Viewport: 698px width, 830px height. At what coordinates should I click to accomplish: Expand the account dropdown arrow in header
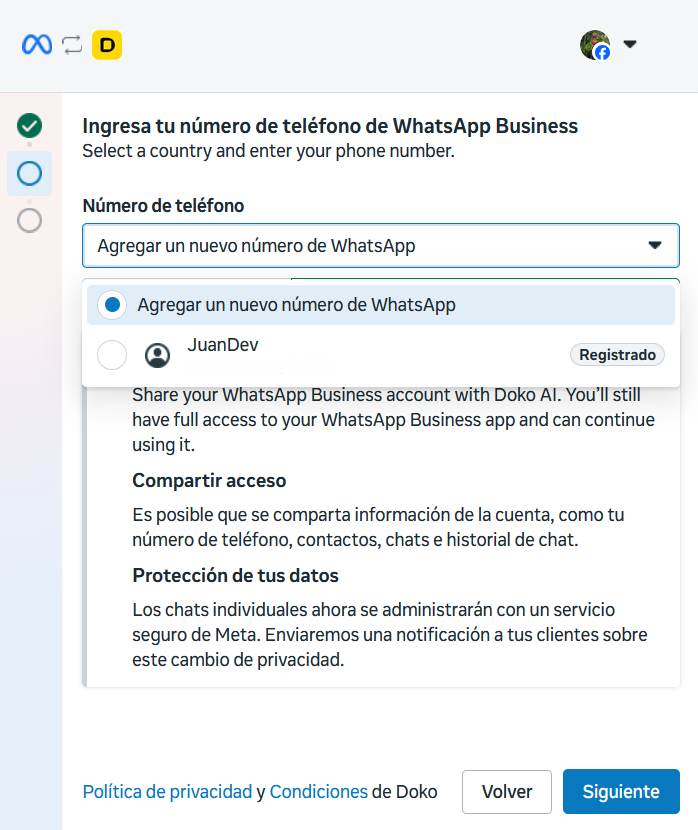coord(630,44)
